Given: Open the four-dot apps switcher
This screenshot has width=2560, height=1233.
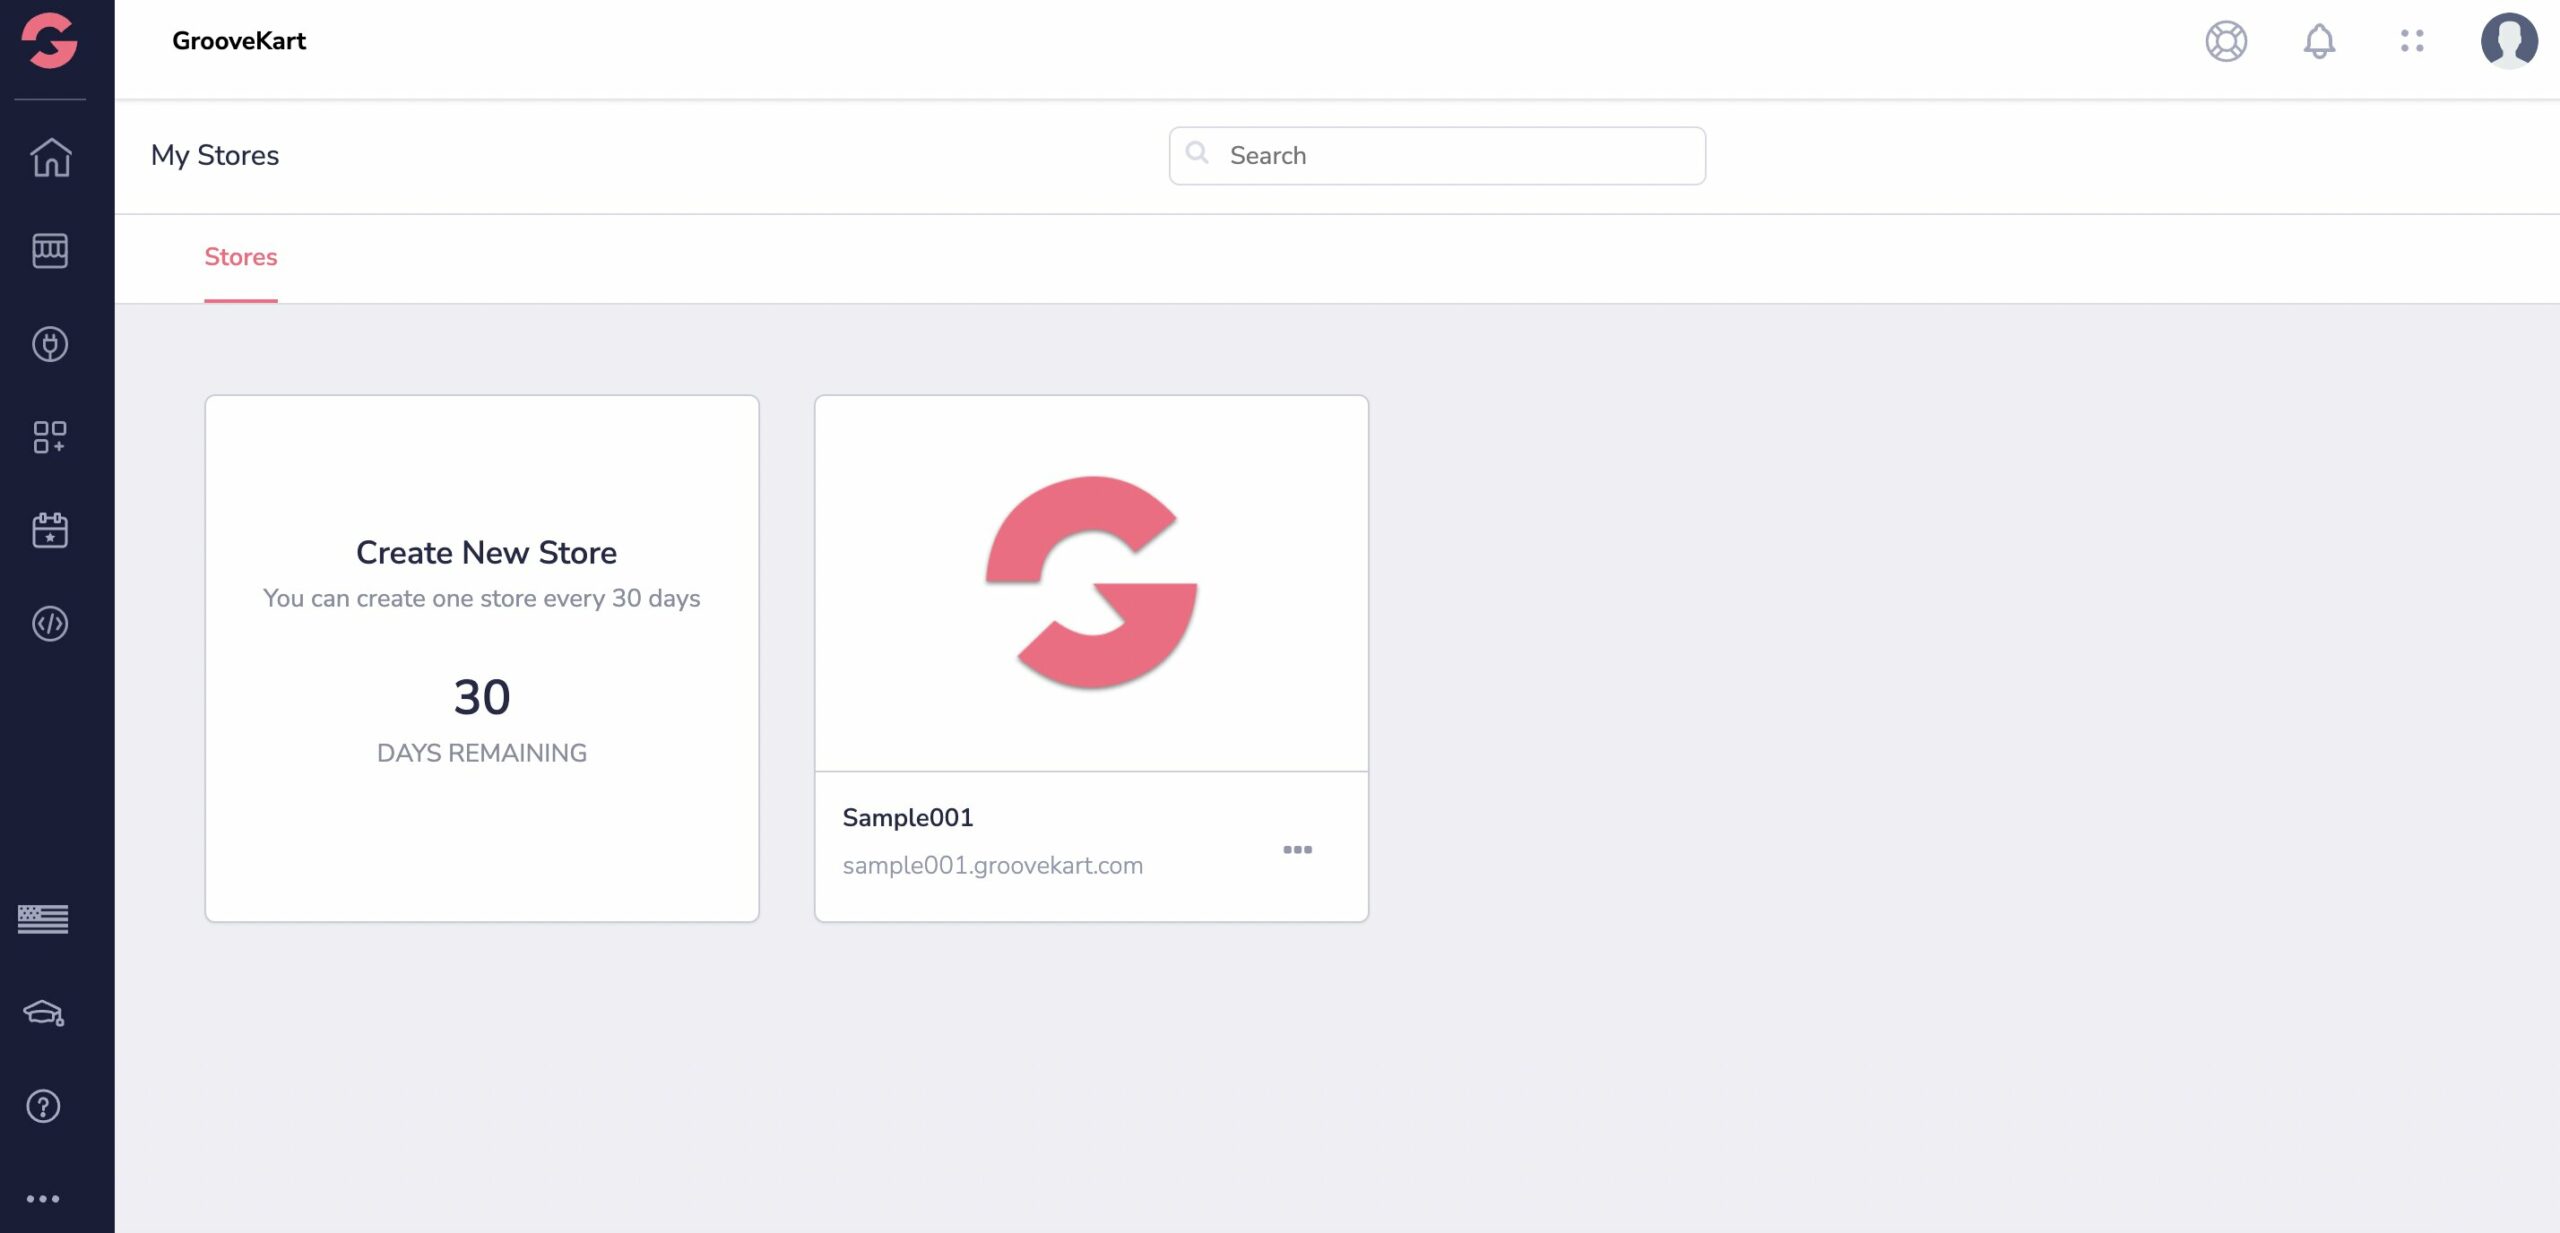Looking at the screenshot, I should 2412,41.
